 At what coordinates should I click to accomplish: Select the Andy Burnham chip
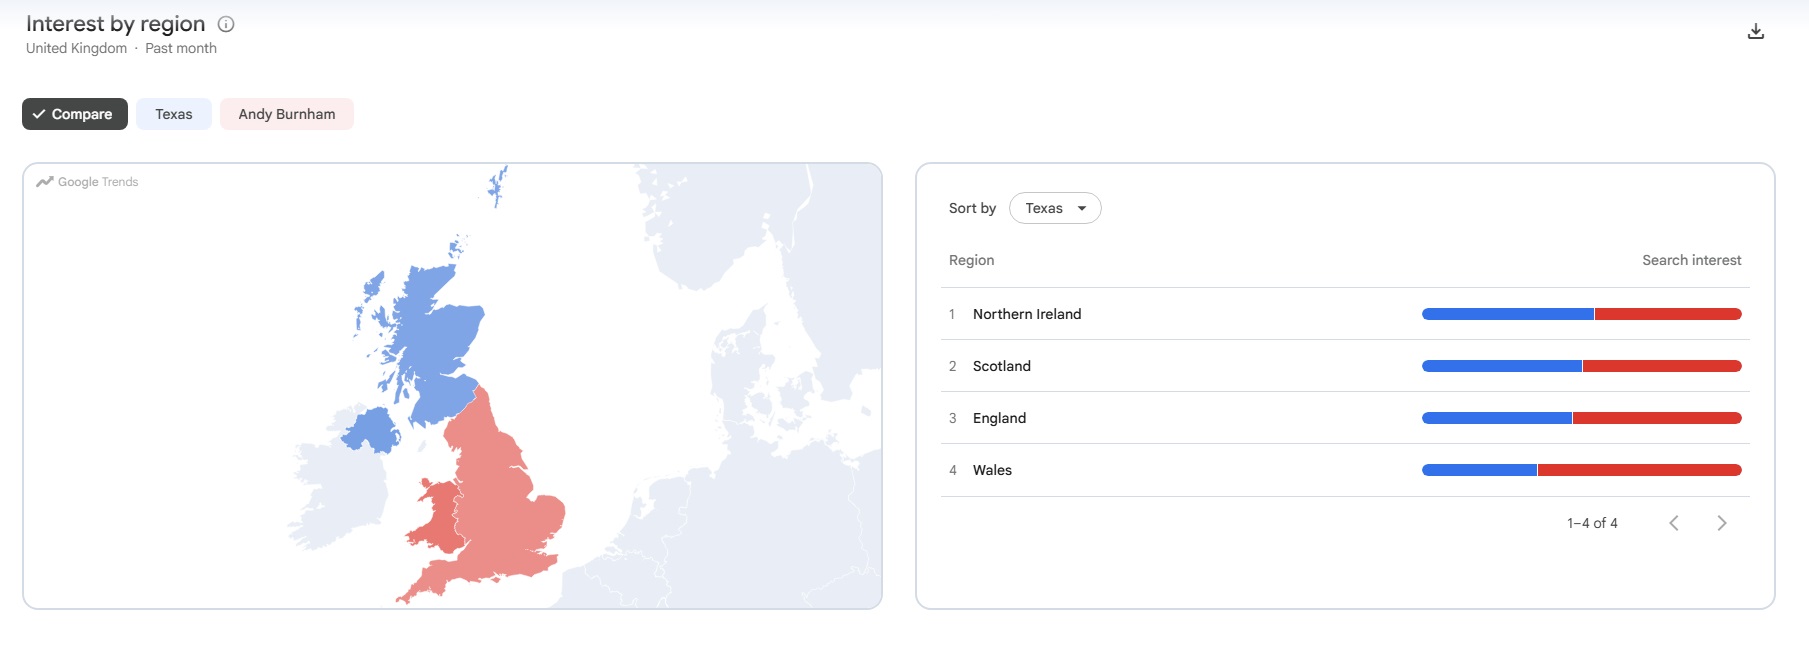click(287, 114)
